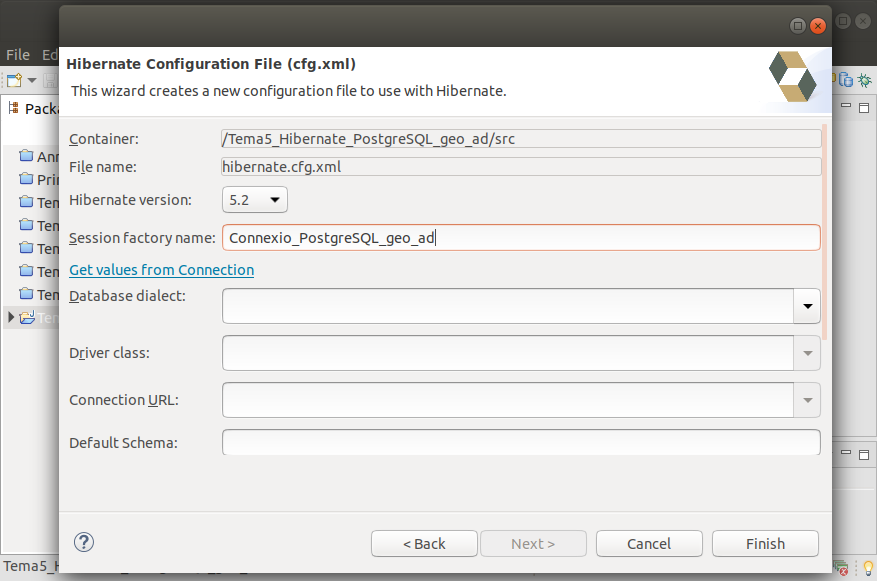Click the debug bug icon in Eclipse toolbar
Viewport: 877px width, 581px height.
click(865, 81)
